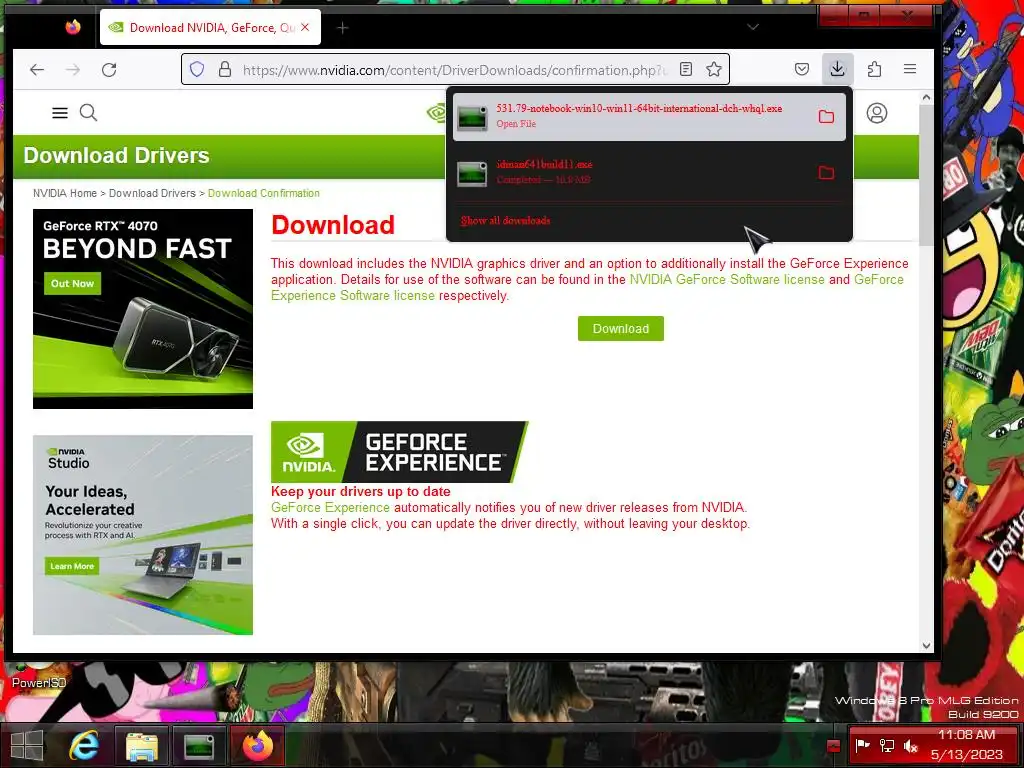This screenshot has height=768, width=1024.
Task: Go to NVIDIA Home breadcrumb
Action: (65, 193)
